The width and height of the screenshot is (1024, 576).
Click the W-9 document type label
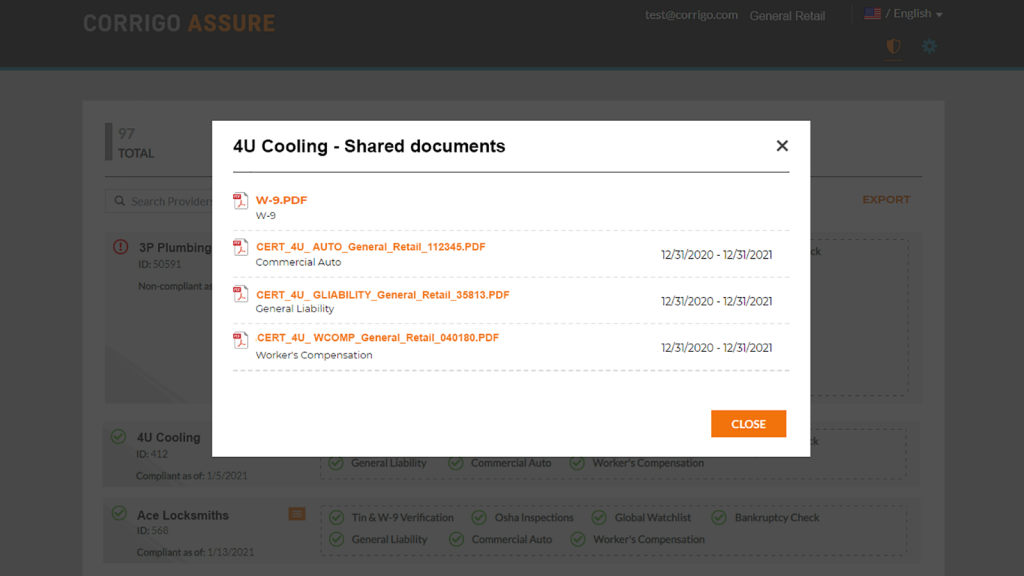(x=265, y=216)
